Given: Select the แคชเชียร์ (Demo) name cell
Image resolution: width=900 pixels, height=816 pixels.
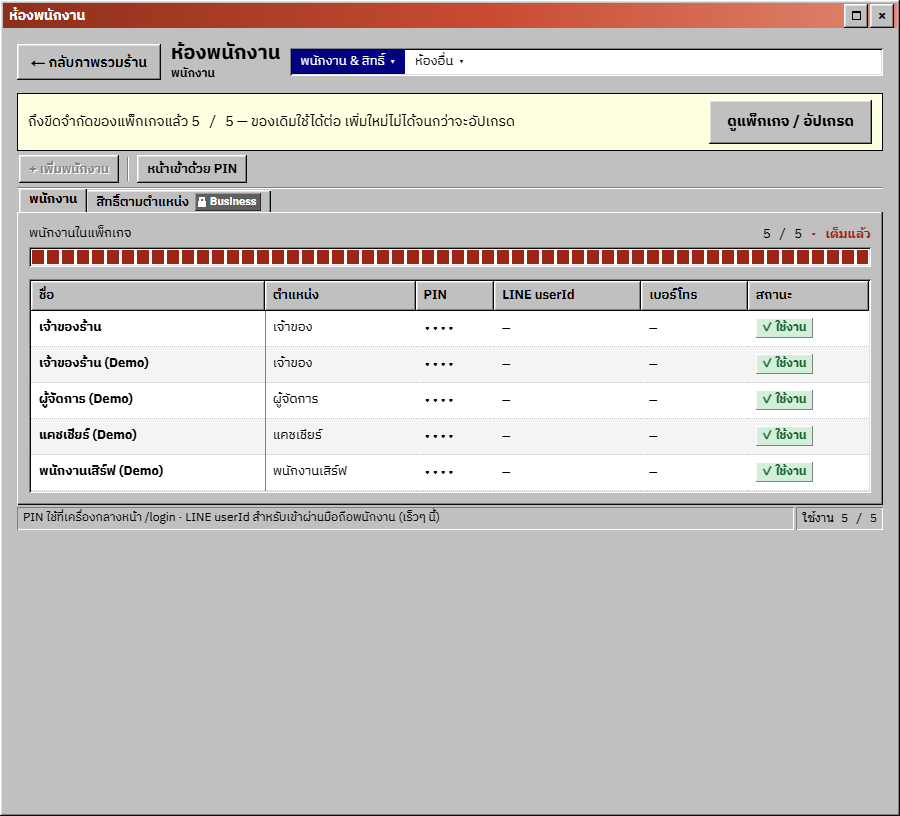Looking at the screenshot, I should (148, 436).
